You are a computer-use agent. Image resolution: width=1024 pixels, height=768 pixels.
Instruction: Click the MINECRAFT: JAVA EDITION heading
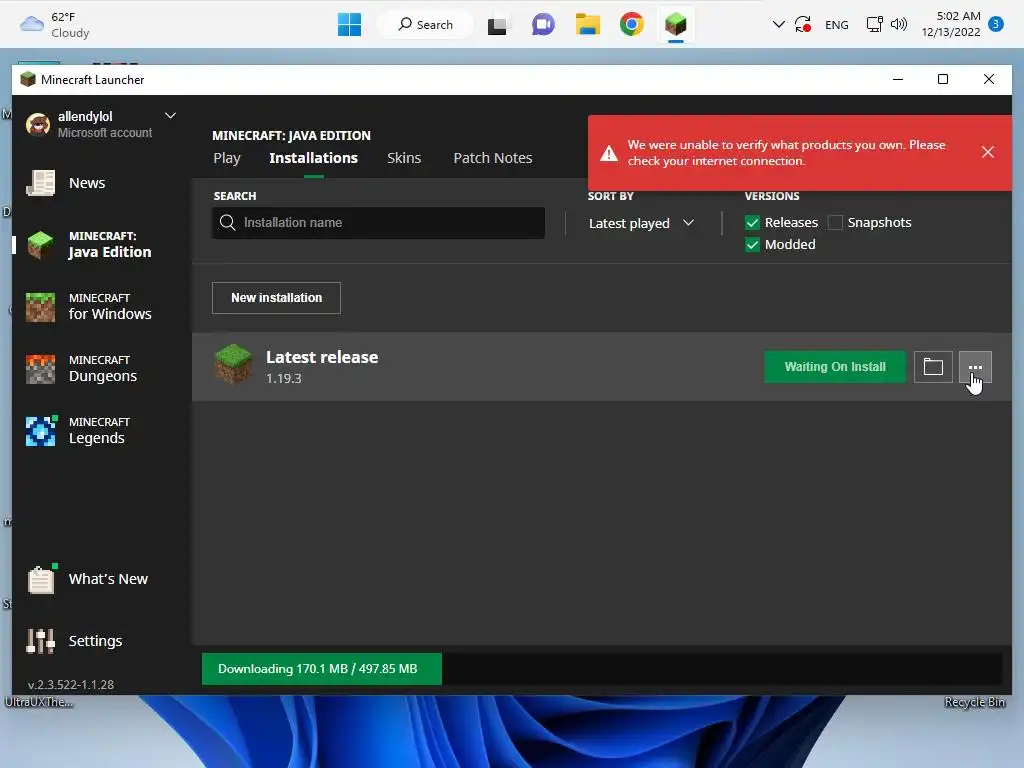coord(291,135)
